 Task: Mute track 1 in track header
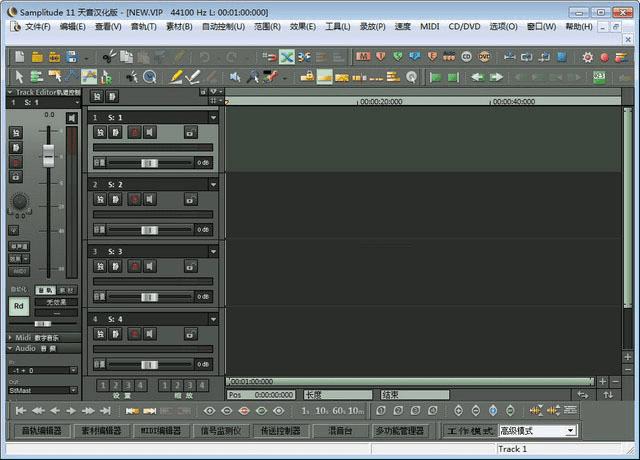click(116, 132)
